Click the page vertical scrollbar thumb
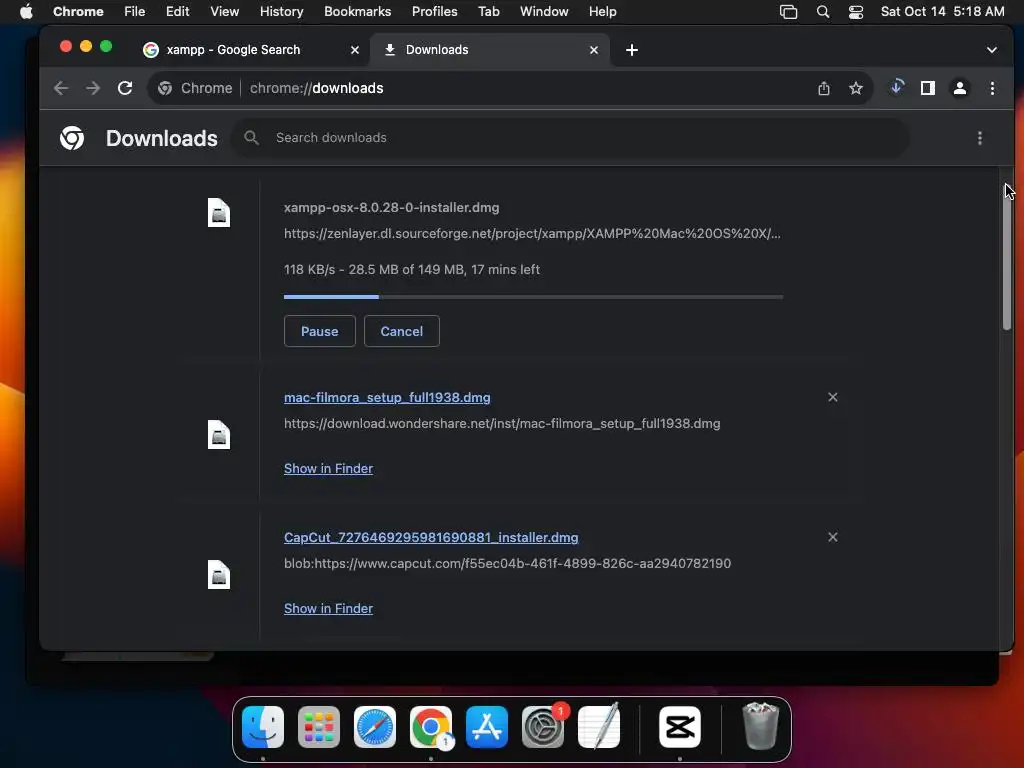Viewport: 1024px width, 768px height. pos(1006,258)
